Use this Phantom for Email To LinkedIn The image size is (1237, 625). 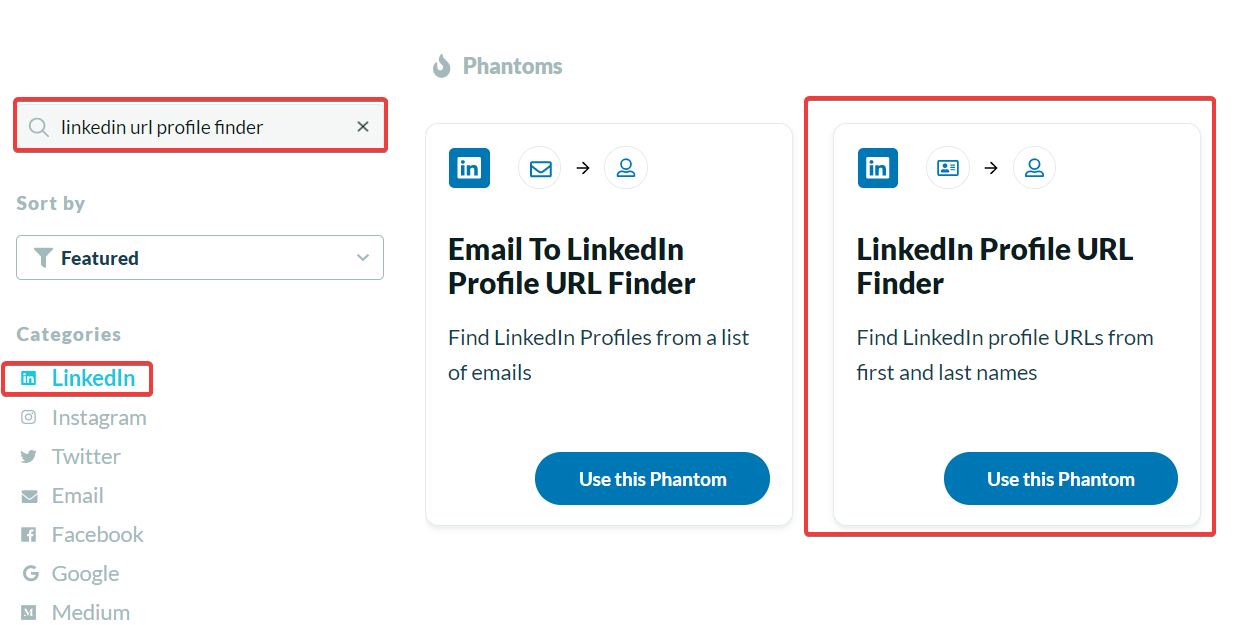pyautogui.click(x=652, y=479)
